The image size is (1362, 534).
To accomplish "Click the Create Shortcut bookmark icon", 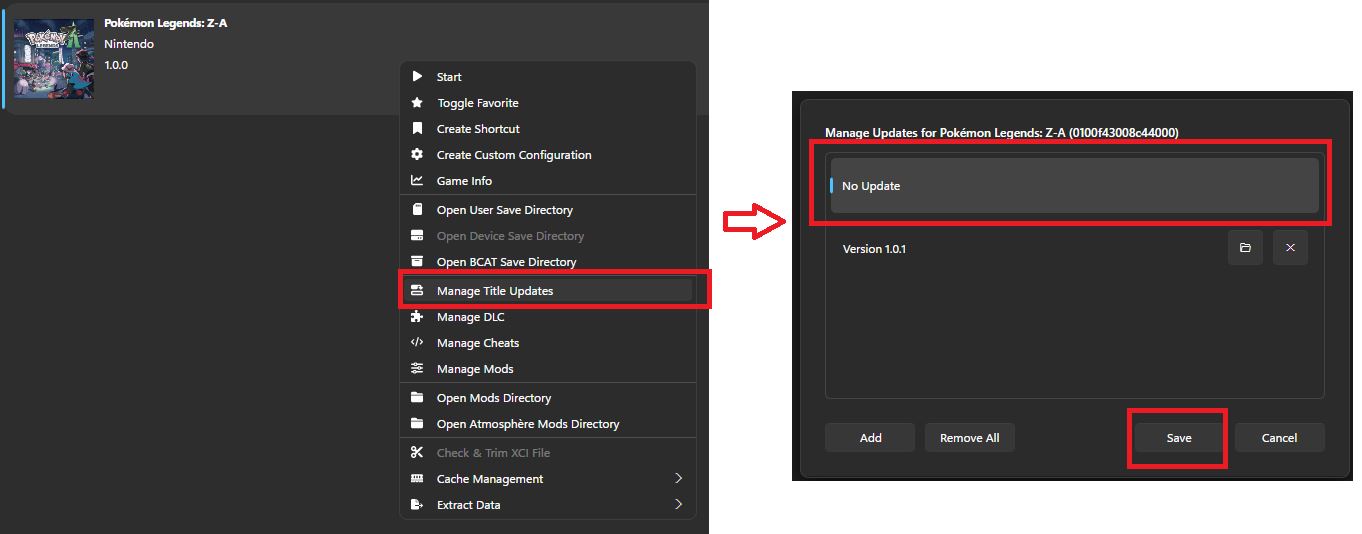I will [x=417, y=129].
